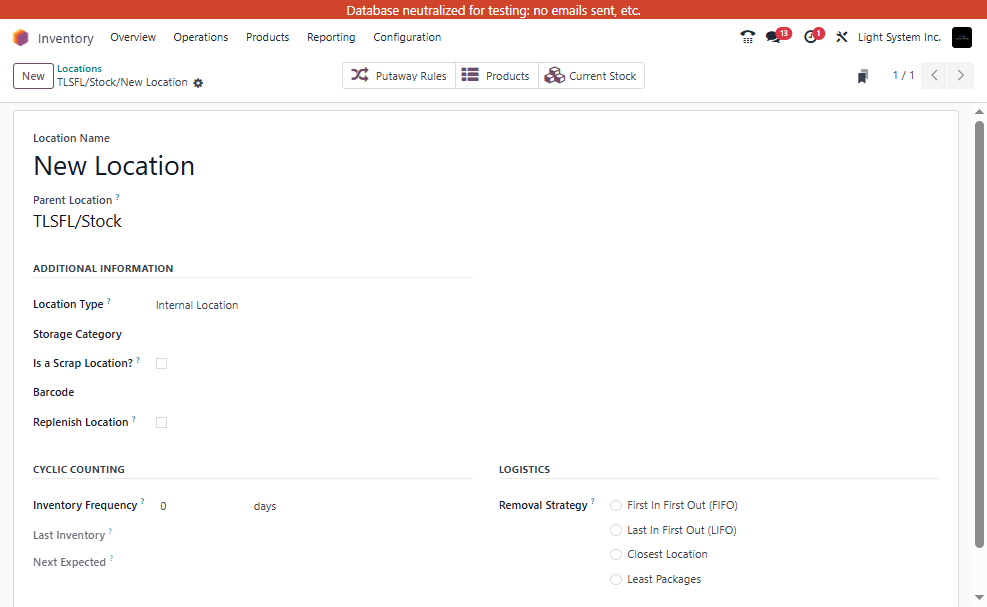Screen dimensions: 987x607
Task: Open the debug tools icon
Action: (x=842, y=37)
